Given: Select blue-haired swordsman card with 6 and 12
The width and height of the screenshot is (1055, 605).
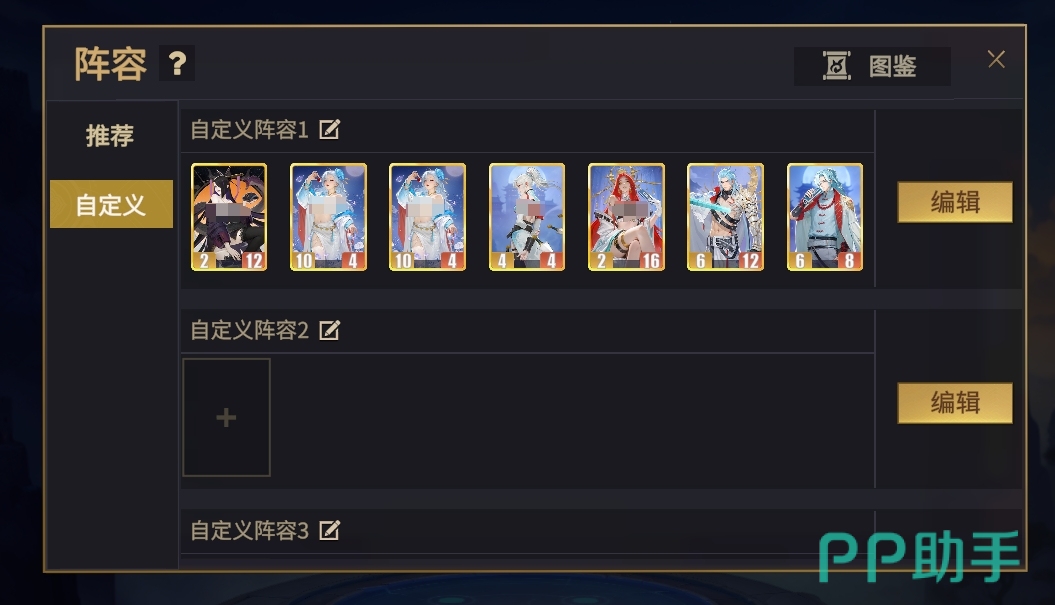Looking at the screenshot, I should point(725,217).
